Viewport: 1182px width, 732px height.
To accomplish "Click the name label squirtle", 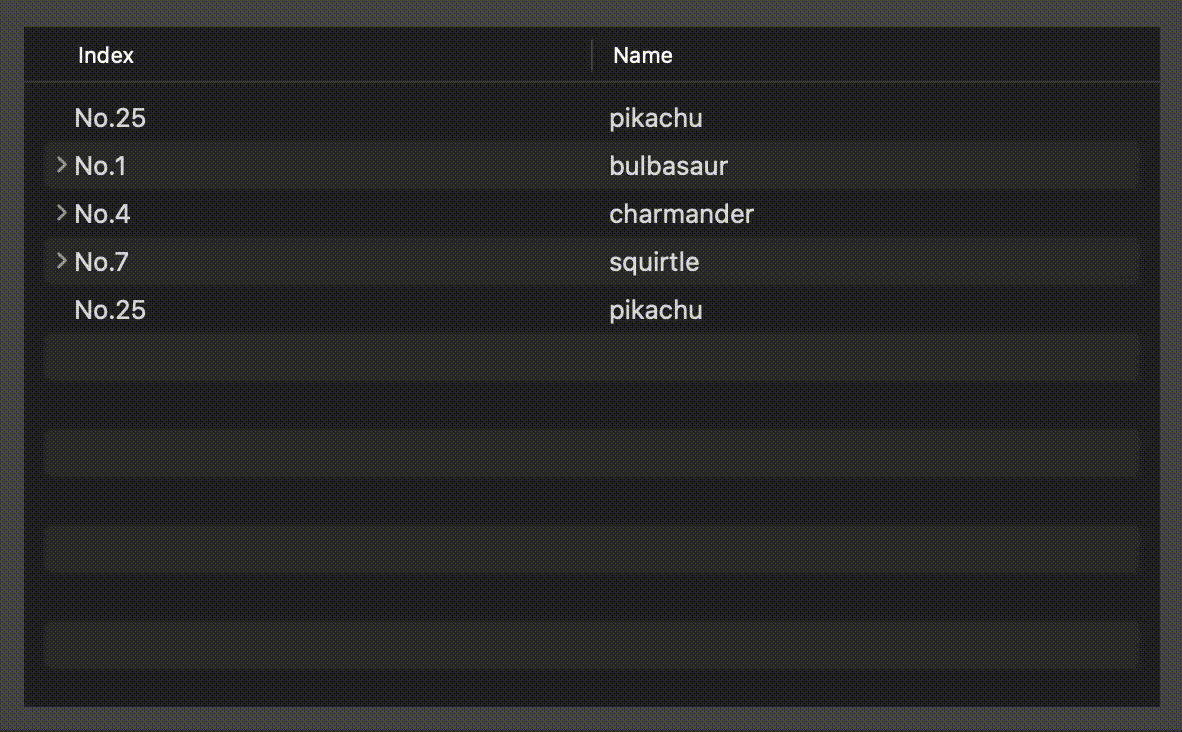I will [x=654, y=262].
